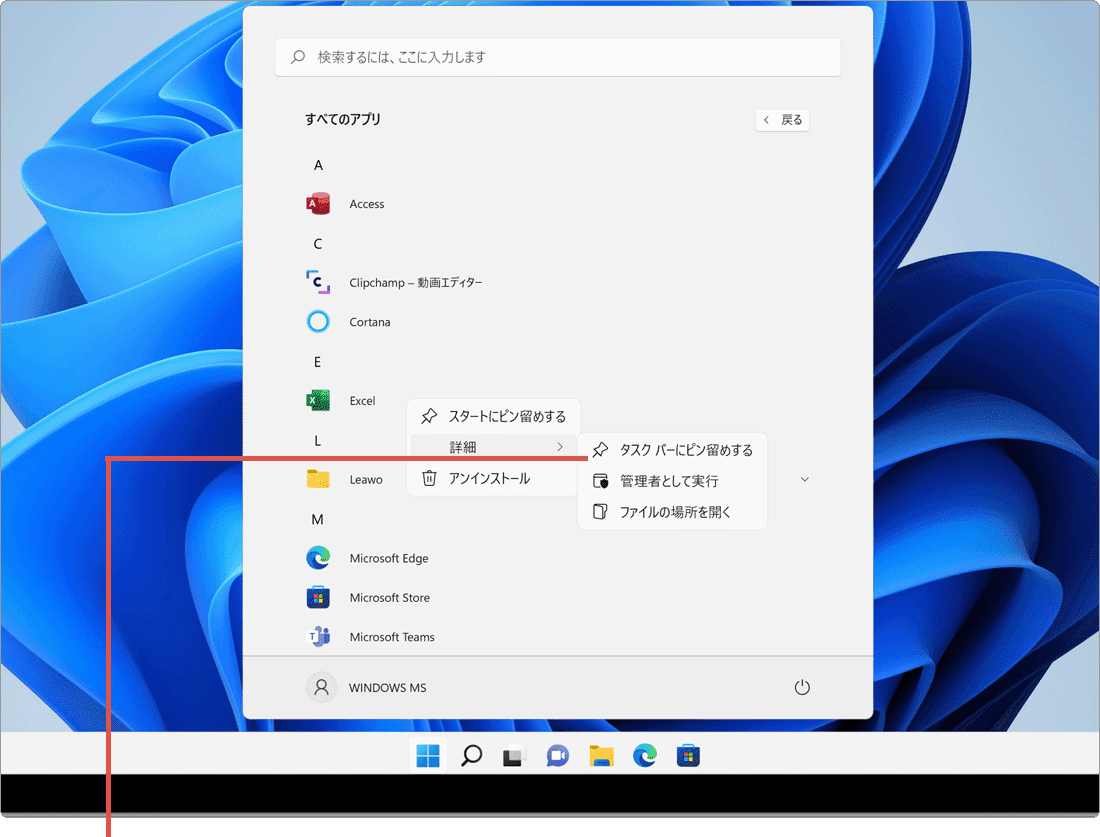Expand the Leawo folder chevron
Image resolution: width=1100 pixels, height=837 pixels.
[x=805, y=479]
